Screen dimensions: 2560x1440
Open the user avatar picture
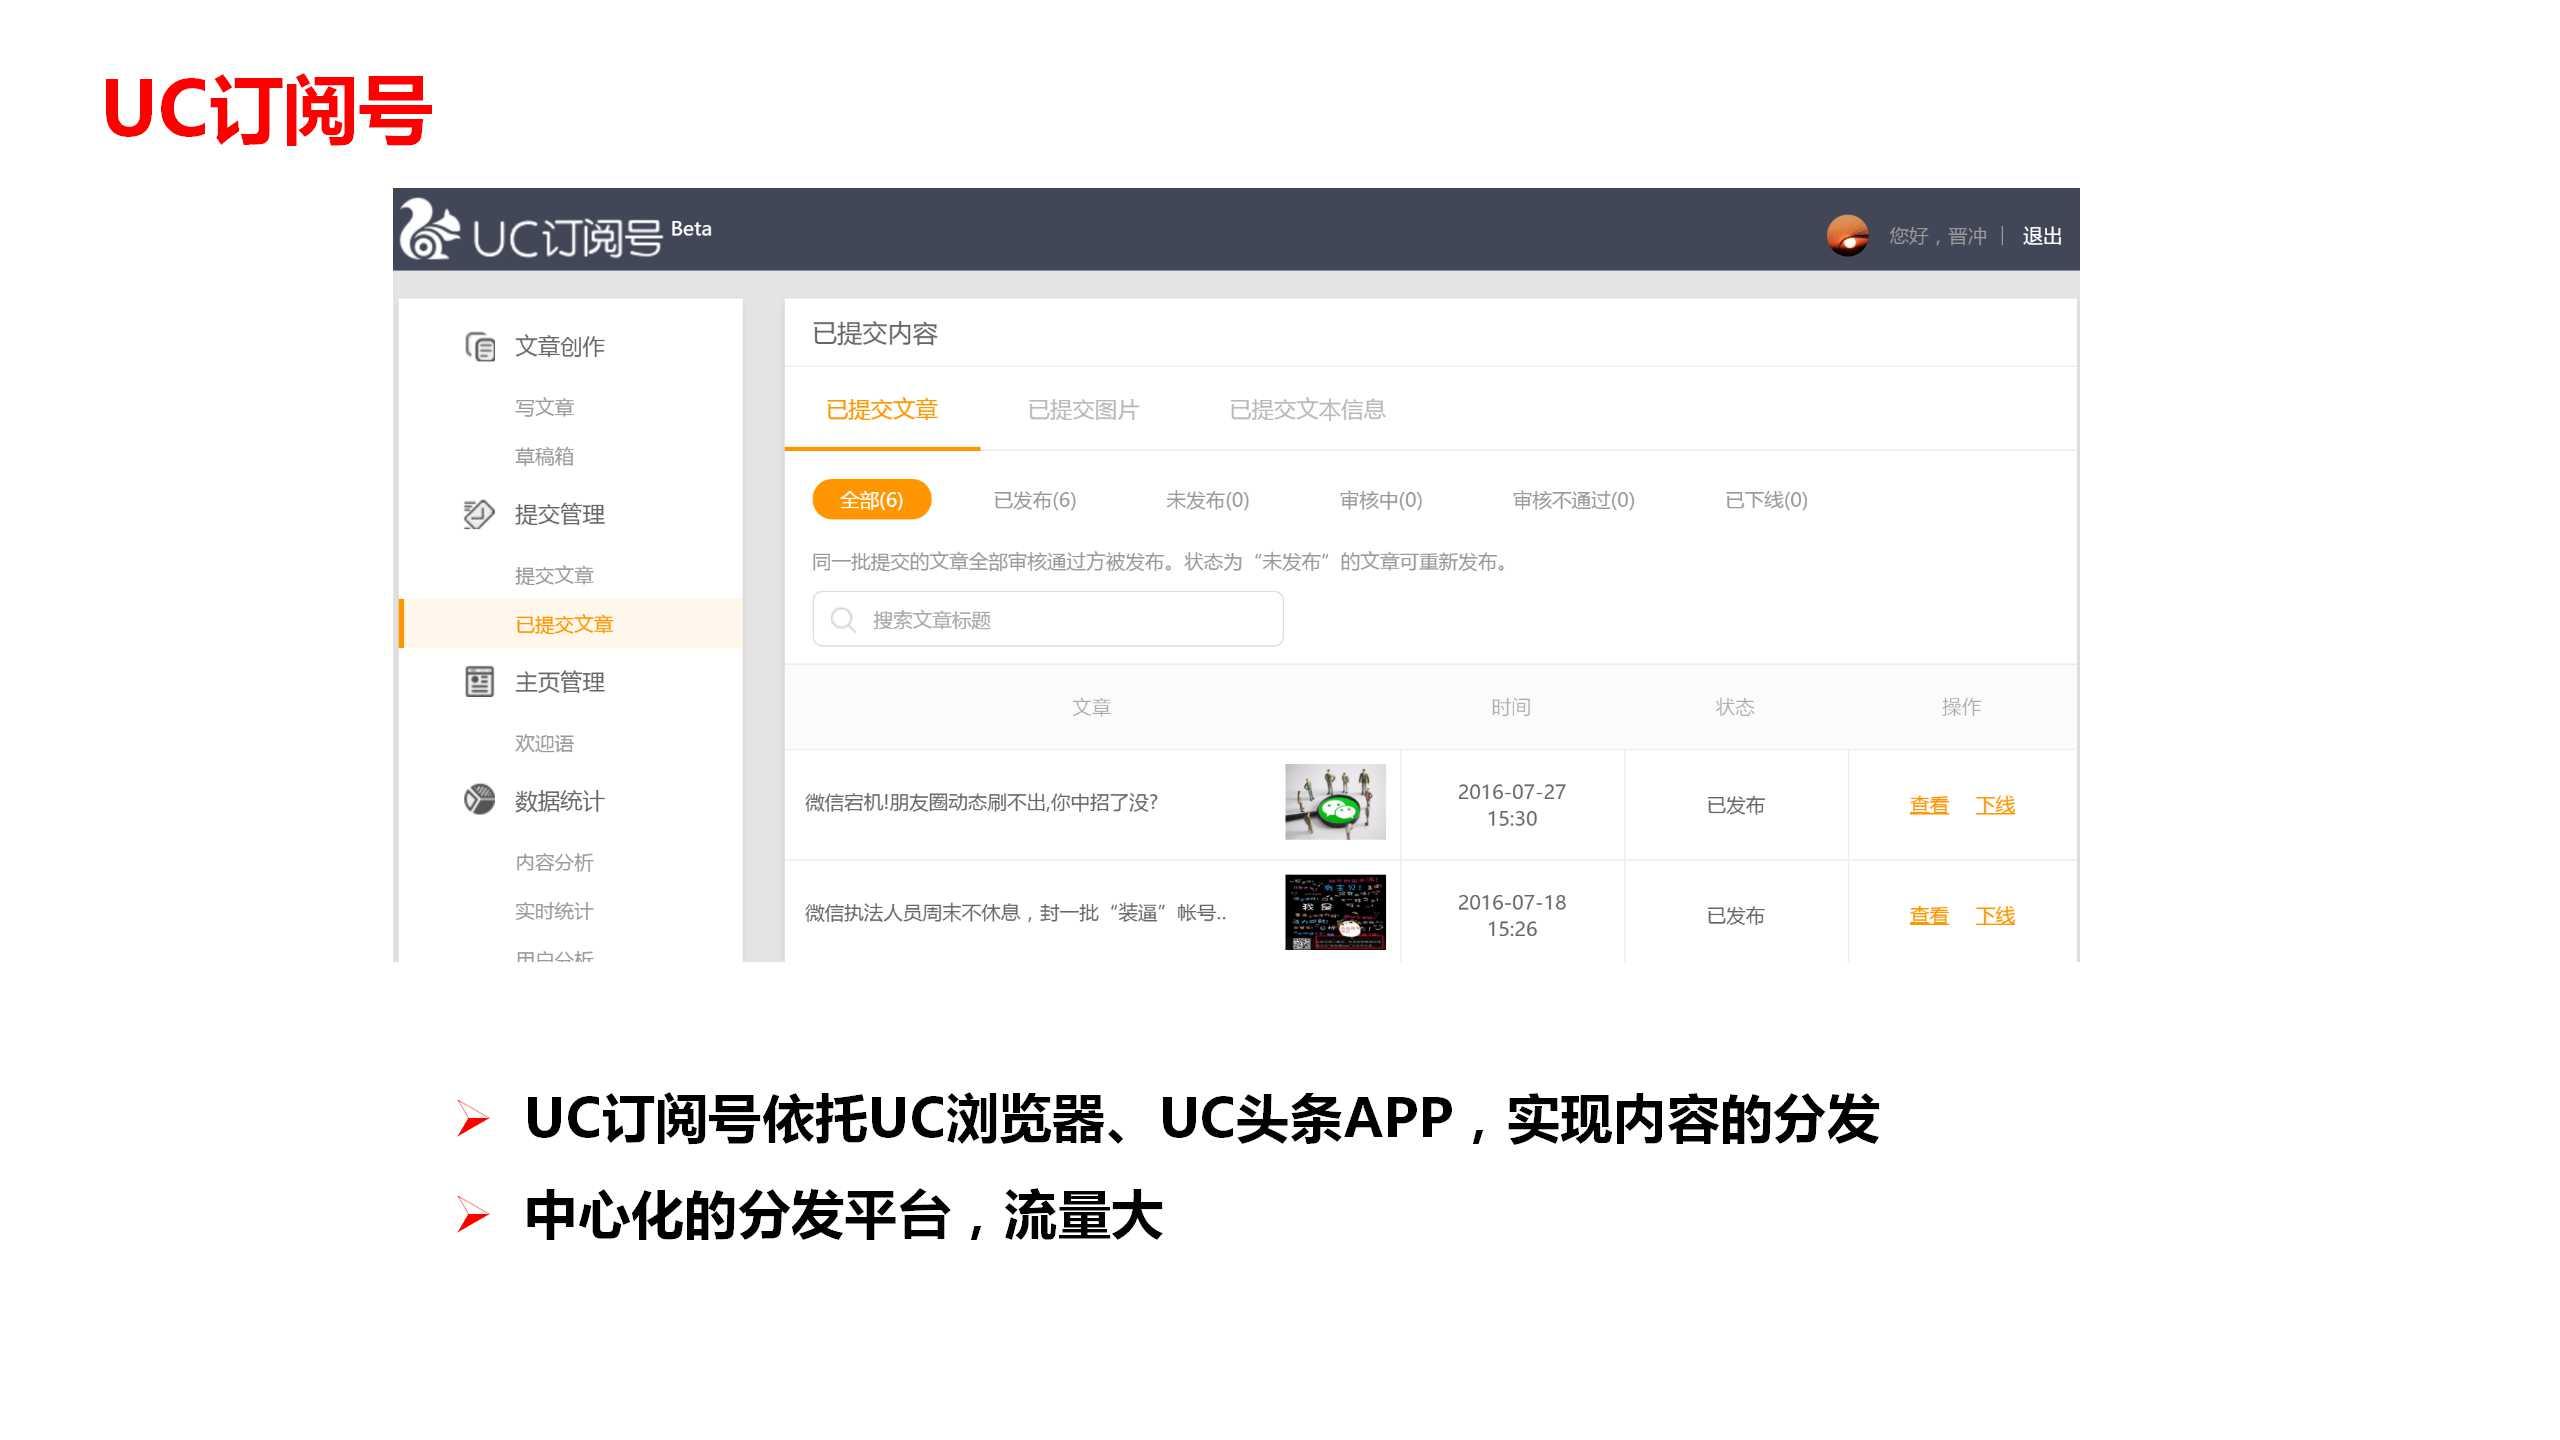1847,236
